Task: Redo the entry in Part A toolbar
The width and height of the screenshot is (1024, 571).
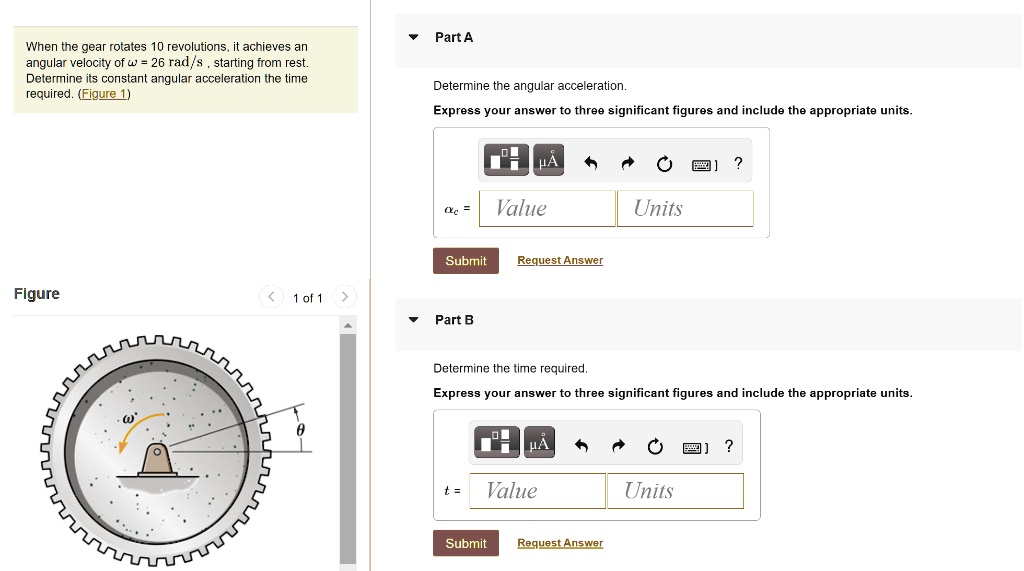Action: (628, 163)
